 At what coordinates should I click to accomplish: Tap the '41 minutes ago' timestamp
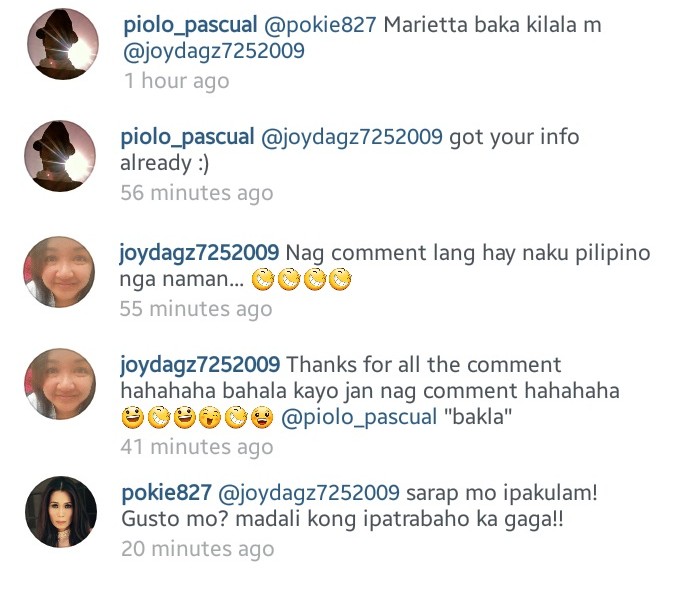[197, 448]
